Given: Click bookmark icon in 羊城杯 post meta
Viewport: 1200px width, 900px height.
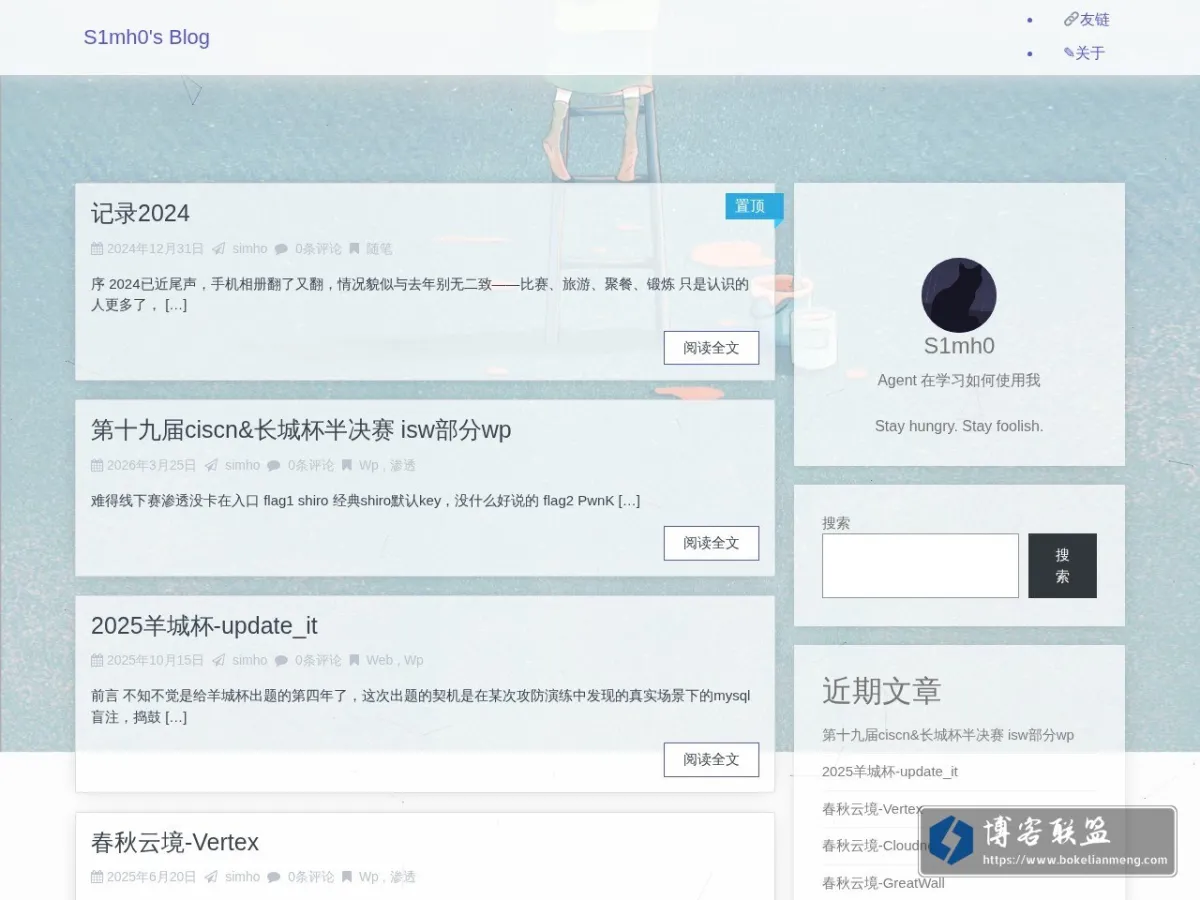Looking at the screenshot, I should 354,660.
